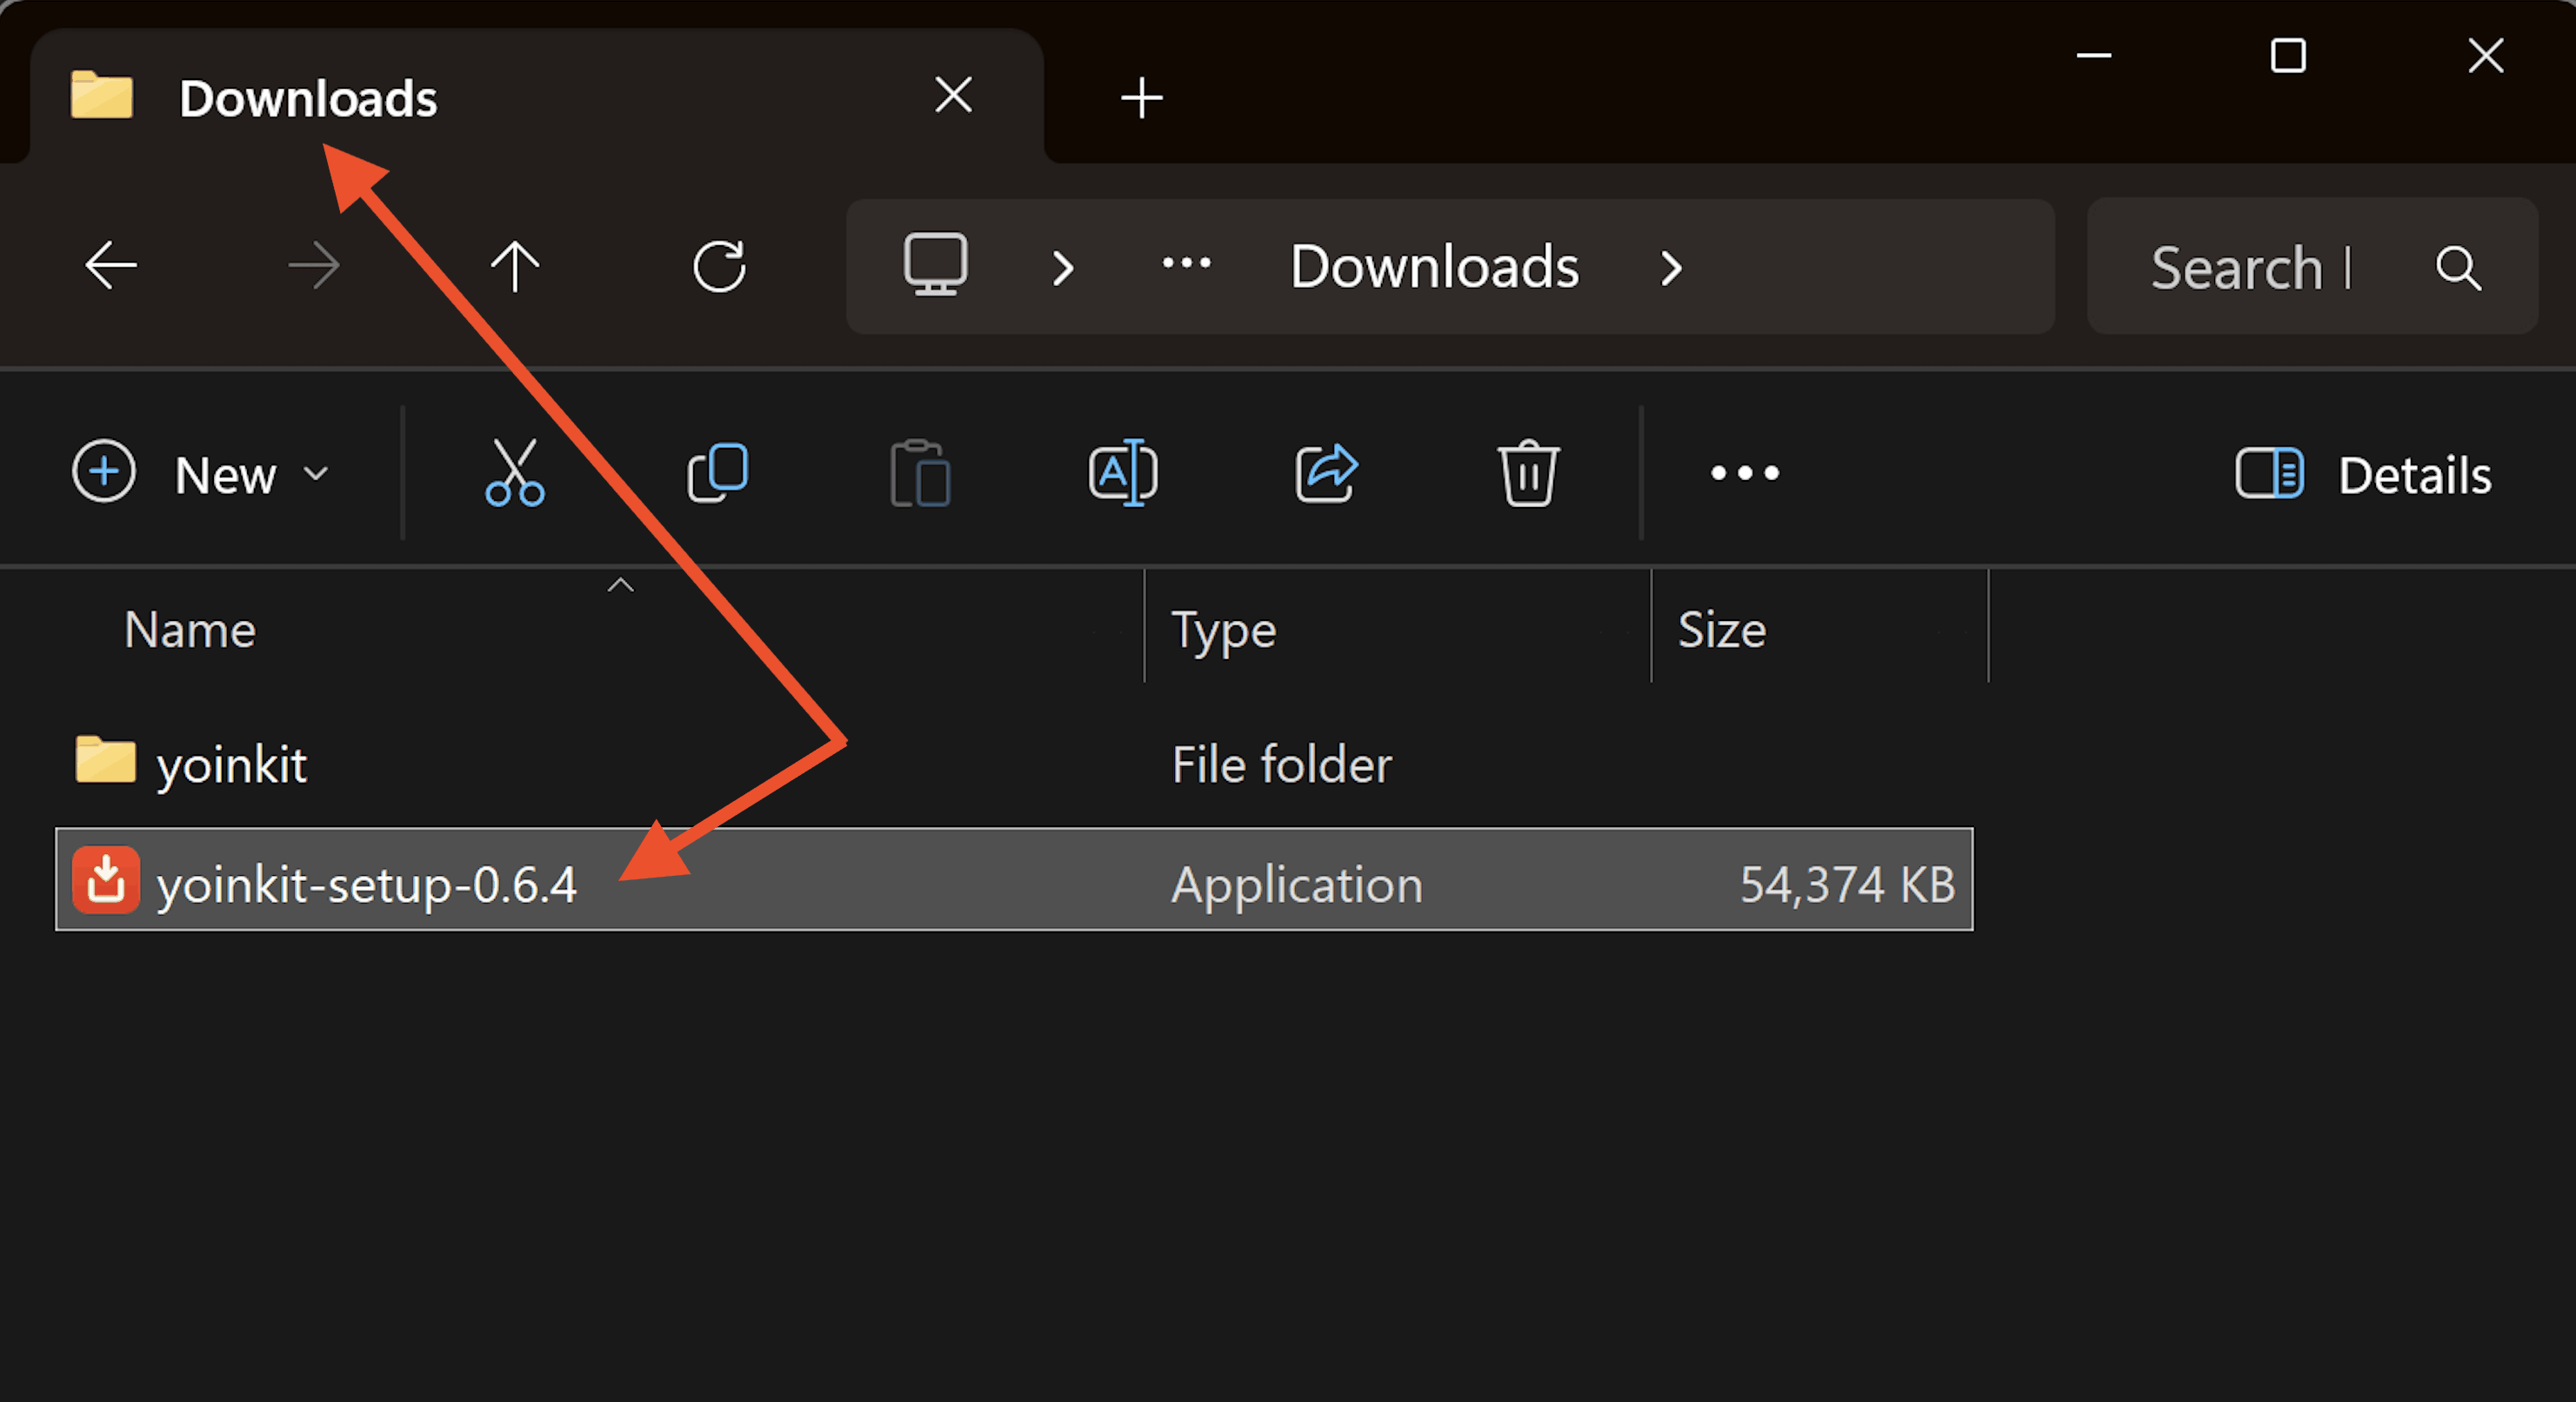Click the red yoinkit-setup installer icon
The width and height of the screenshot is (2576, 1402).
105,881
